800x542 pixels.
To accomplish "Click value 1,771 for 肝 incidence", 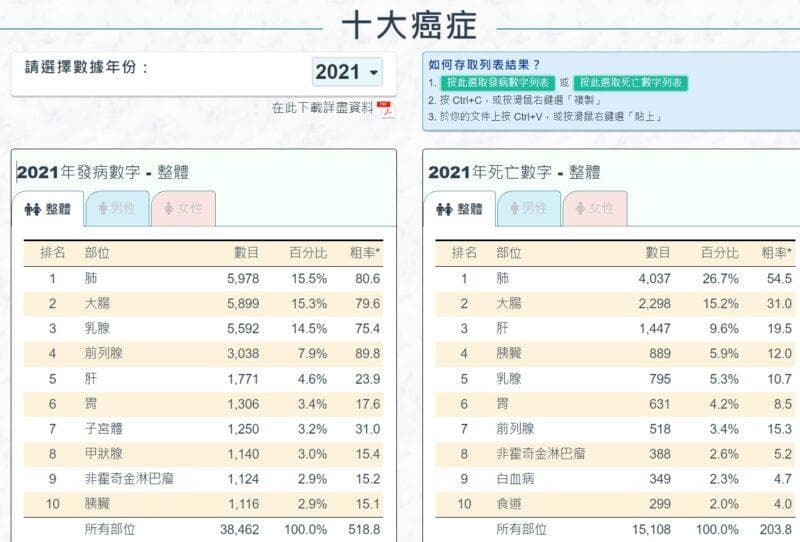I will (243, 379).
